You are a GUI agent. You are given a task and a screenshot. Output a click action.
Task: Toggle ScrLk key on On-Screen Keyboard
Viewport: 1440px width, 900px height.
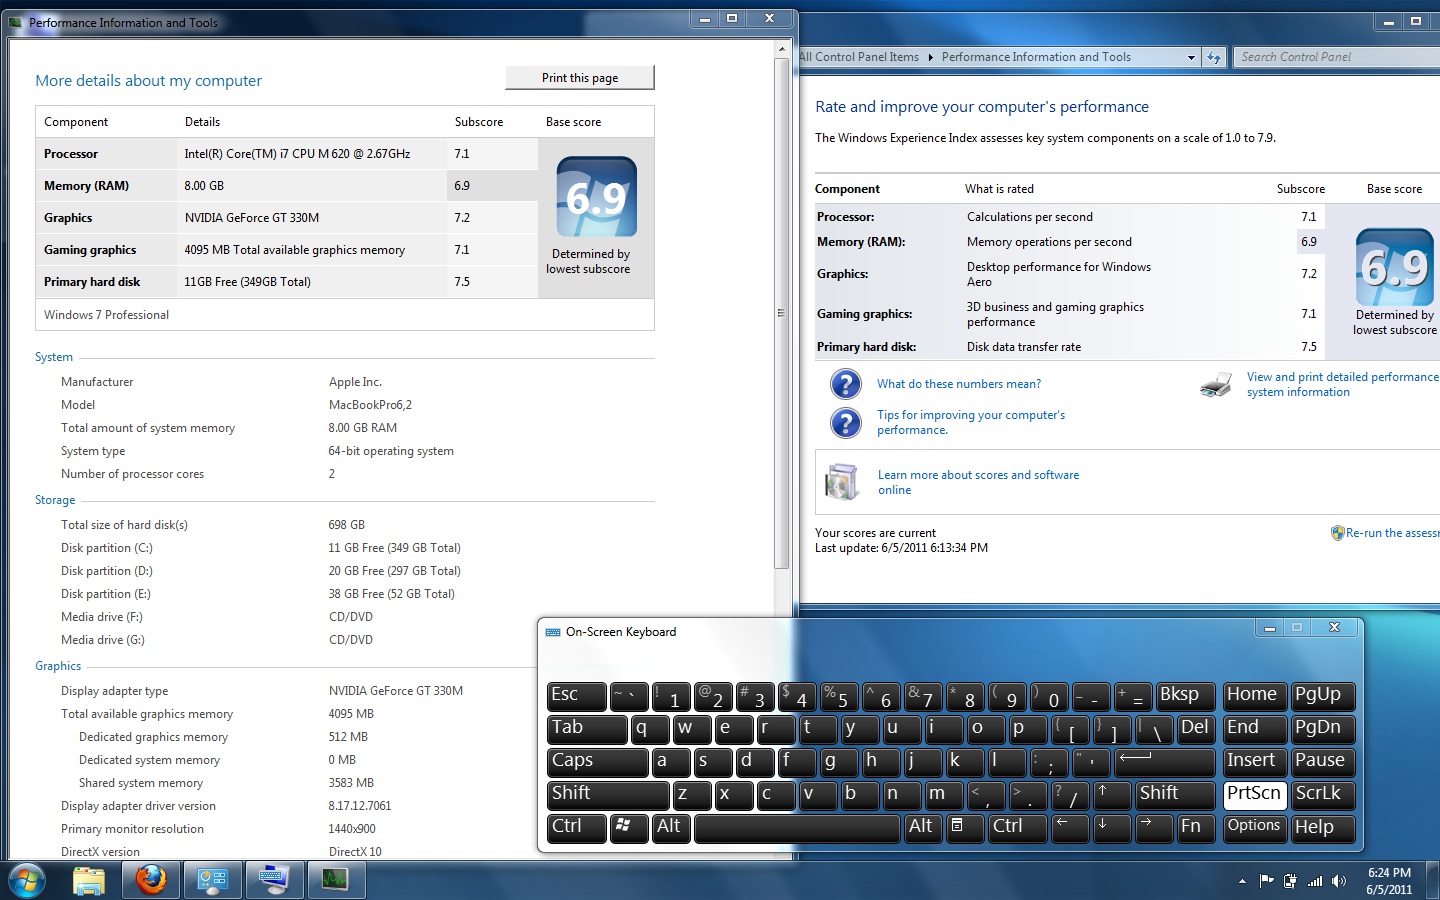coord(1324,794)
